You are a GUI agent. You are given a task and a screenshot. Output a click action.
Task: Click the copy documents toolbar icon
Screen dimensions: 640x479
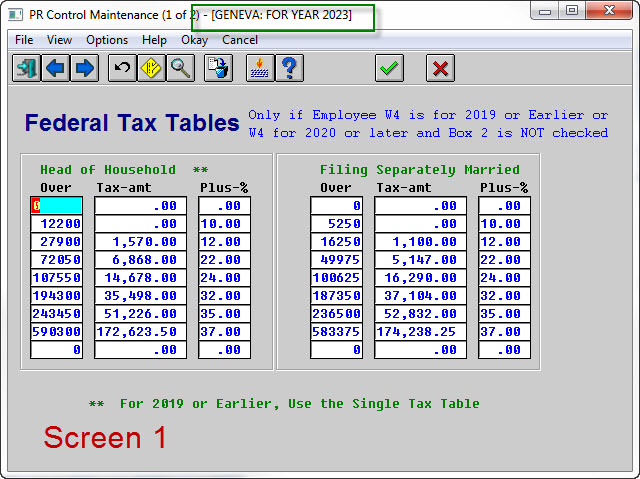218,68
